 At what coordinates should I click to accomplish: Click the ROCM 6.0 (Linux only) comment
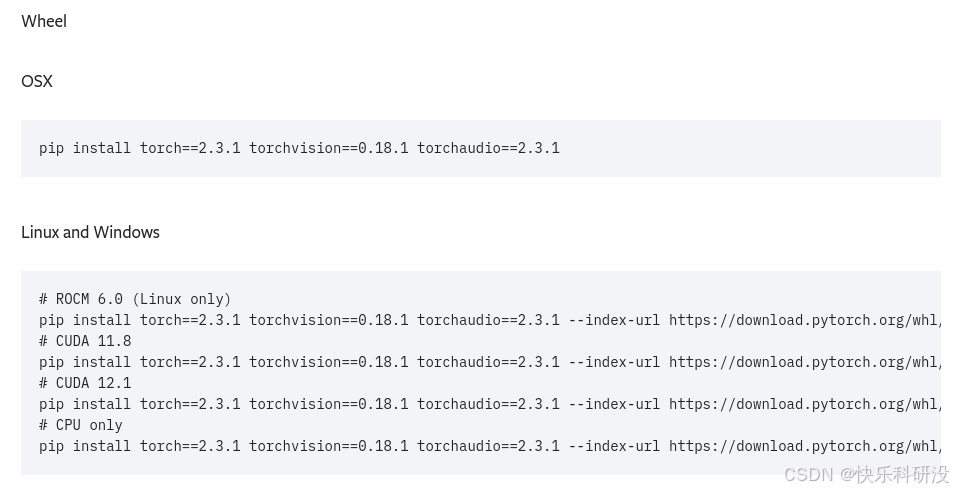point(135,299)
